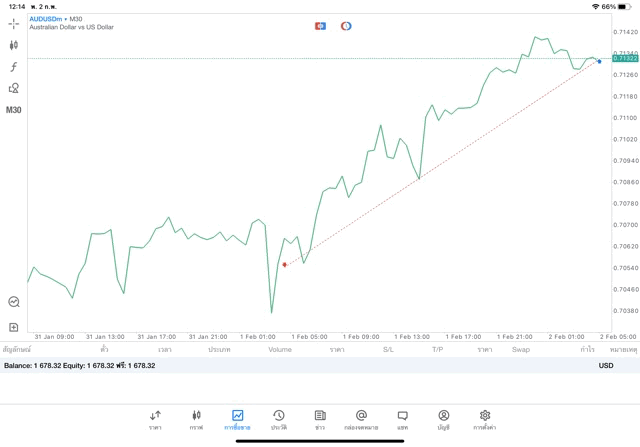The width and height of the screenshot is (640, 447).
Task: Click the Swap column header
Action: point(521,350)
